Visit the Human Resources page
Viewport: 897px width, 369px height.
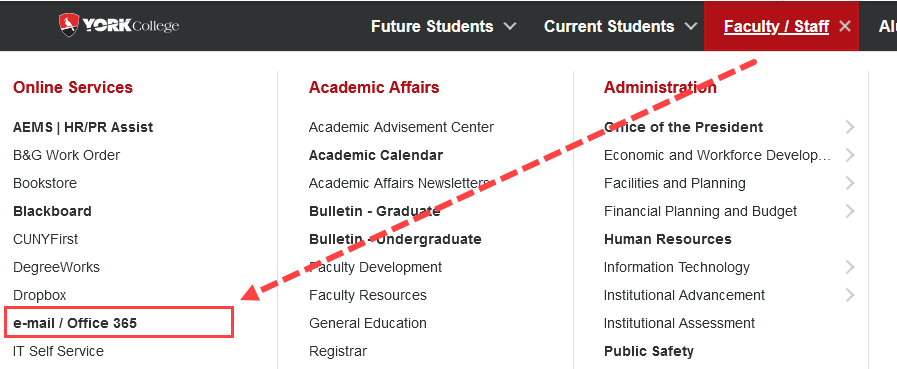[x=668, y=239]
